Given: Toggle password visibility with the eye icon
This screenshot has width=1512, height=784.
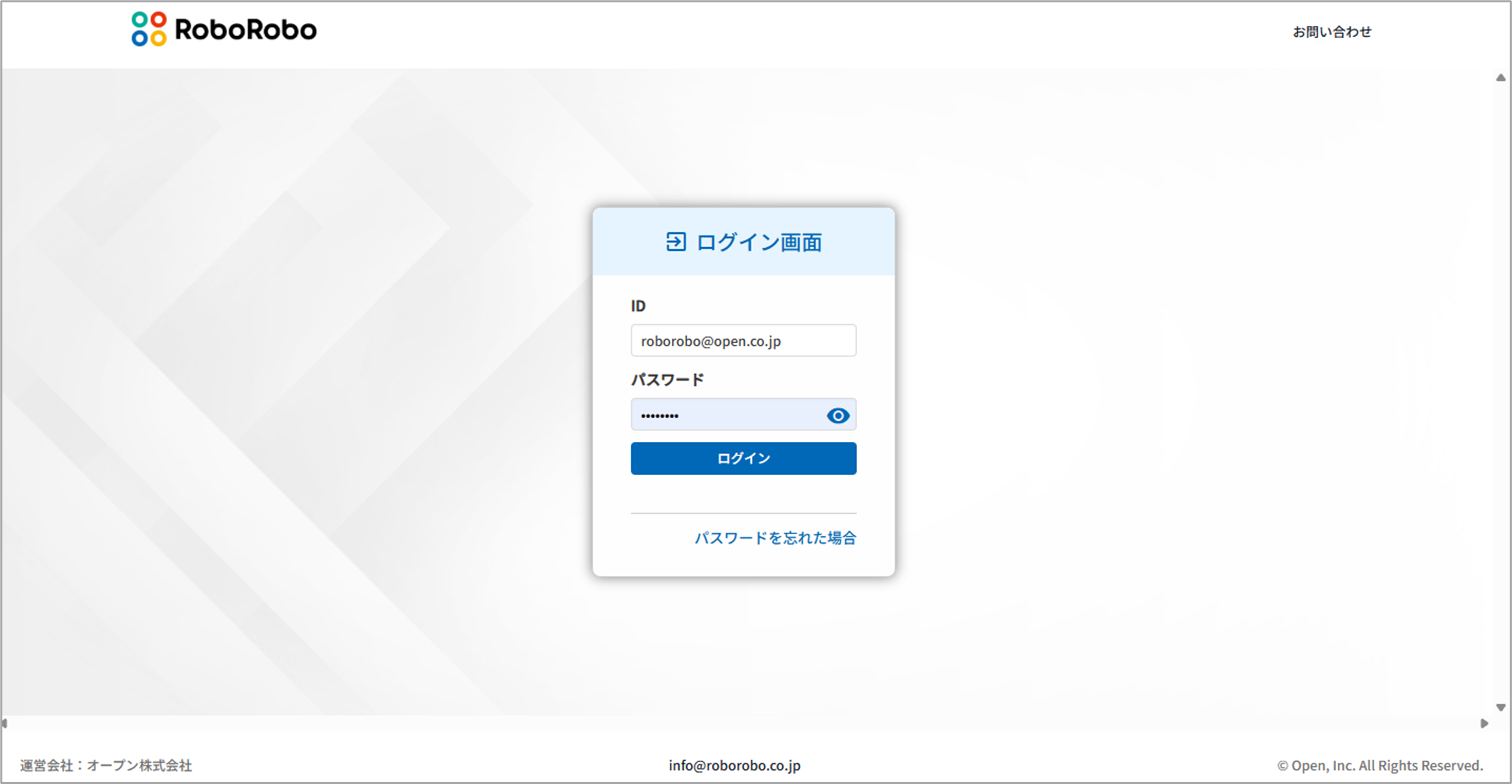Looking at the screenshot, I should [x=838, y=415].
